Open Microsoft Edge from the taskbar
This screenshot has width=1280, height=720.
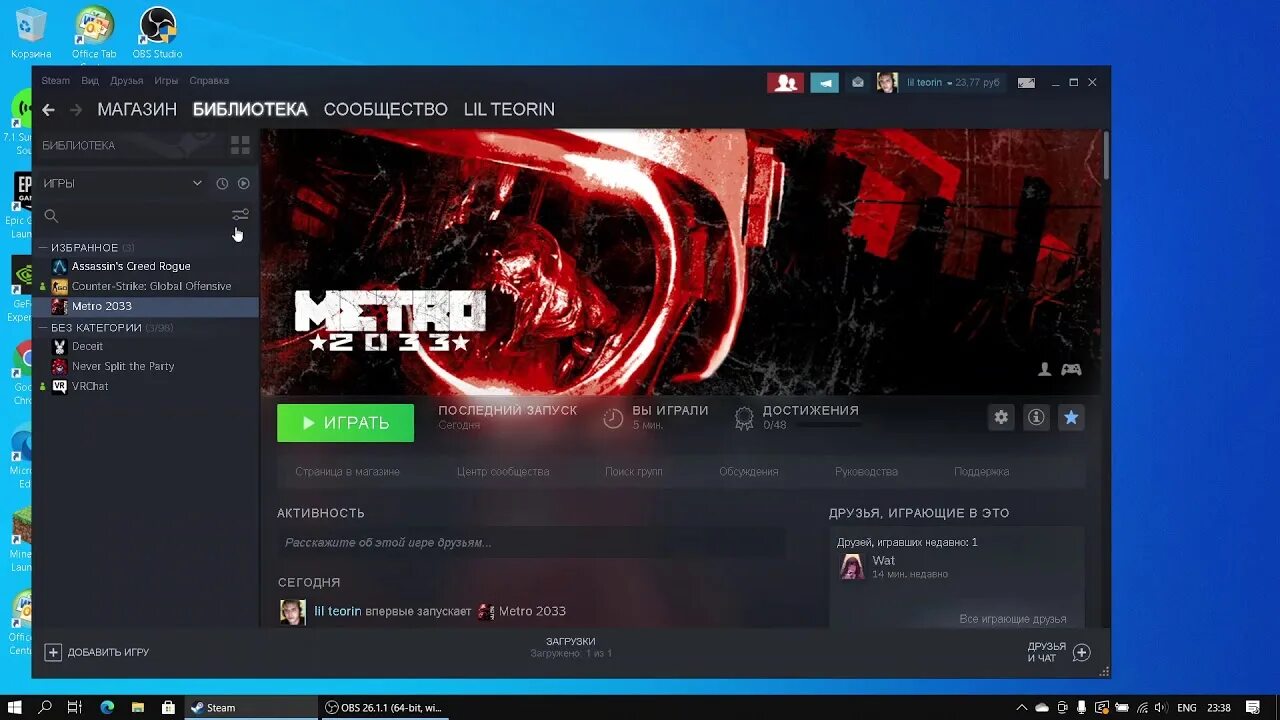[x=107, y=707]
